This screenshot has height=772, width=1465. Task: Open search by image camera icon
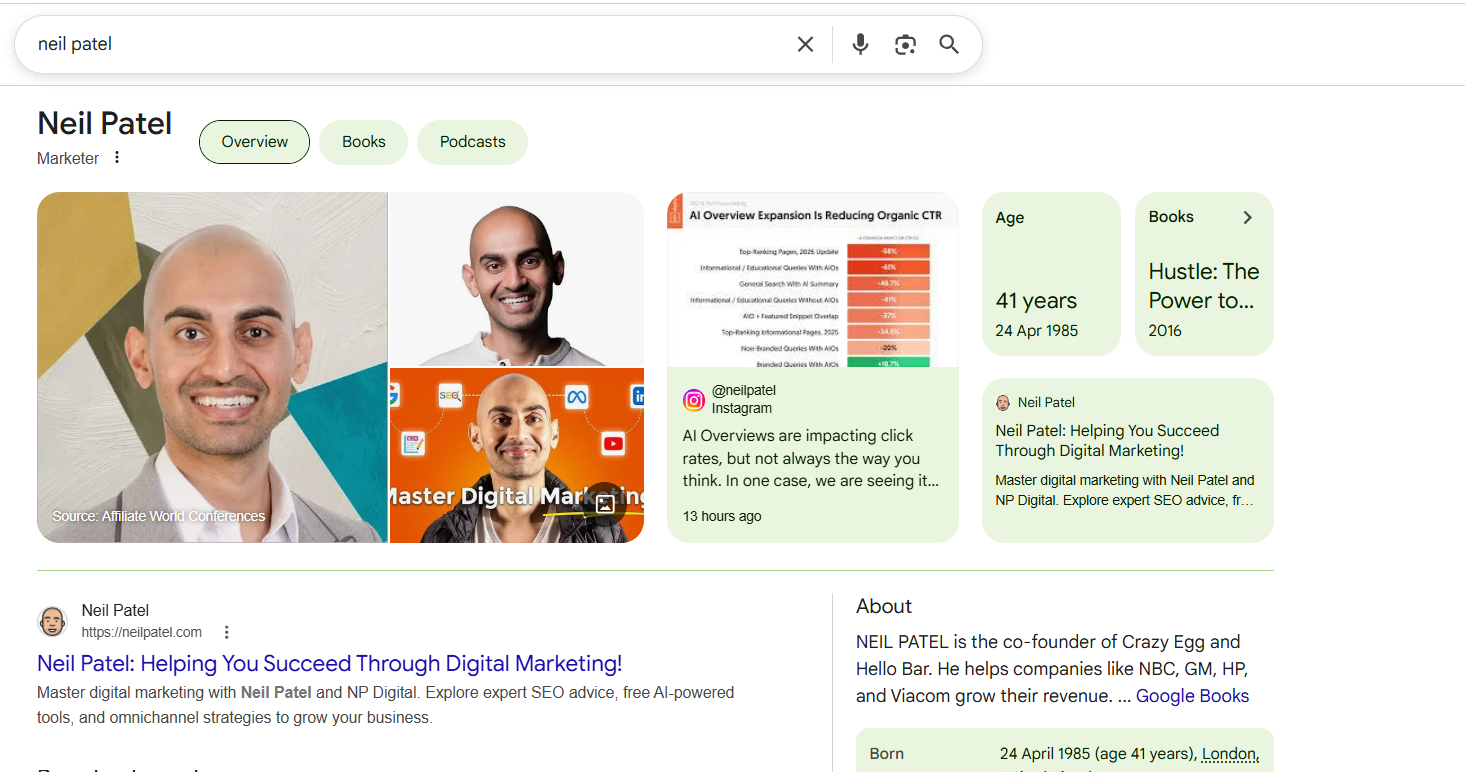pos(905,44)
